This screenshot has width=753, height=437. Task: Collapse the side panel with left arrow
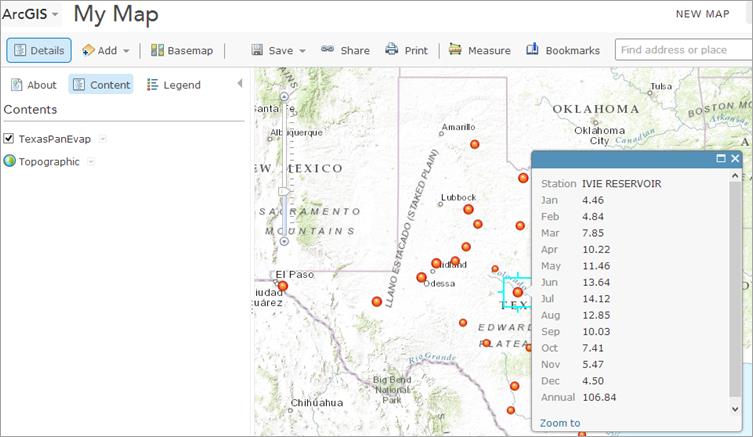pos(240,84)
